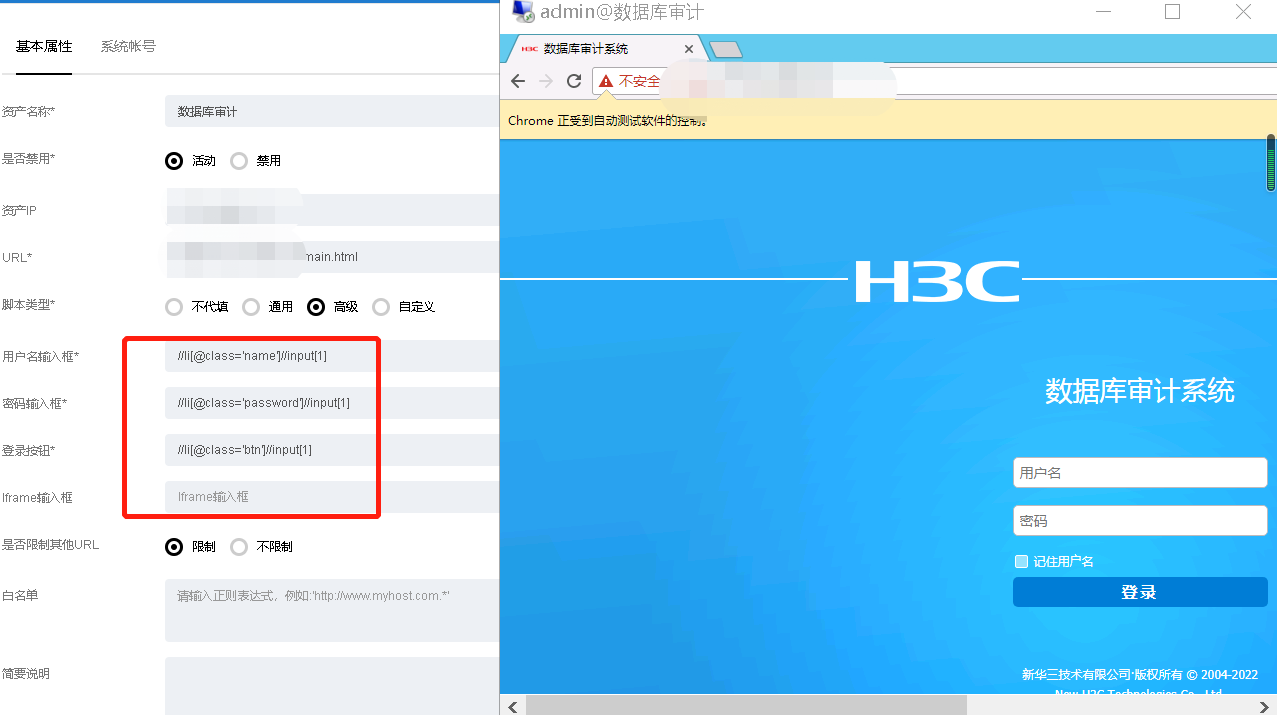The height and width of the screenshot is (715, 1277).
Task: Maximize the admin@数据库审计 window
Action: [x=1173, y=12]
